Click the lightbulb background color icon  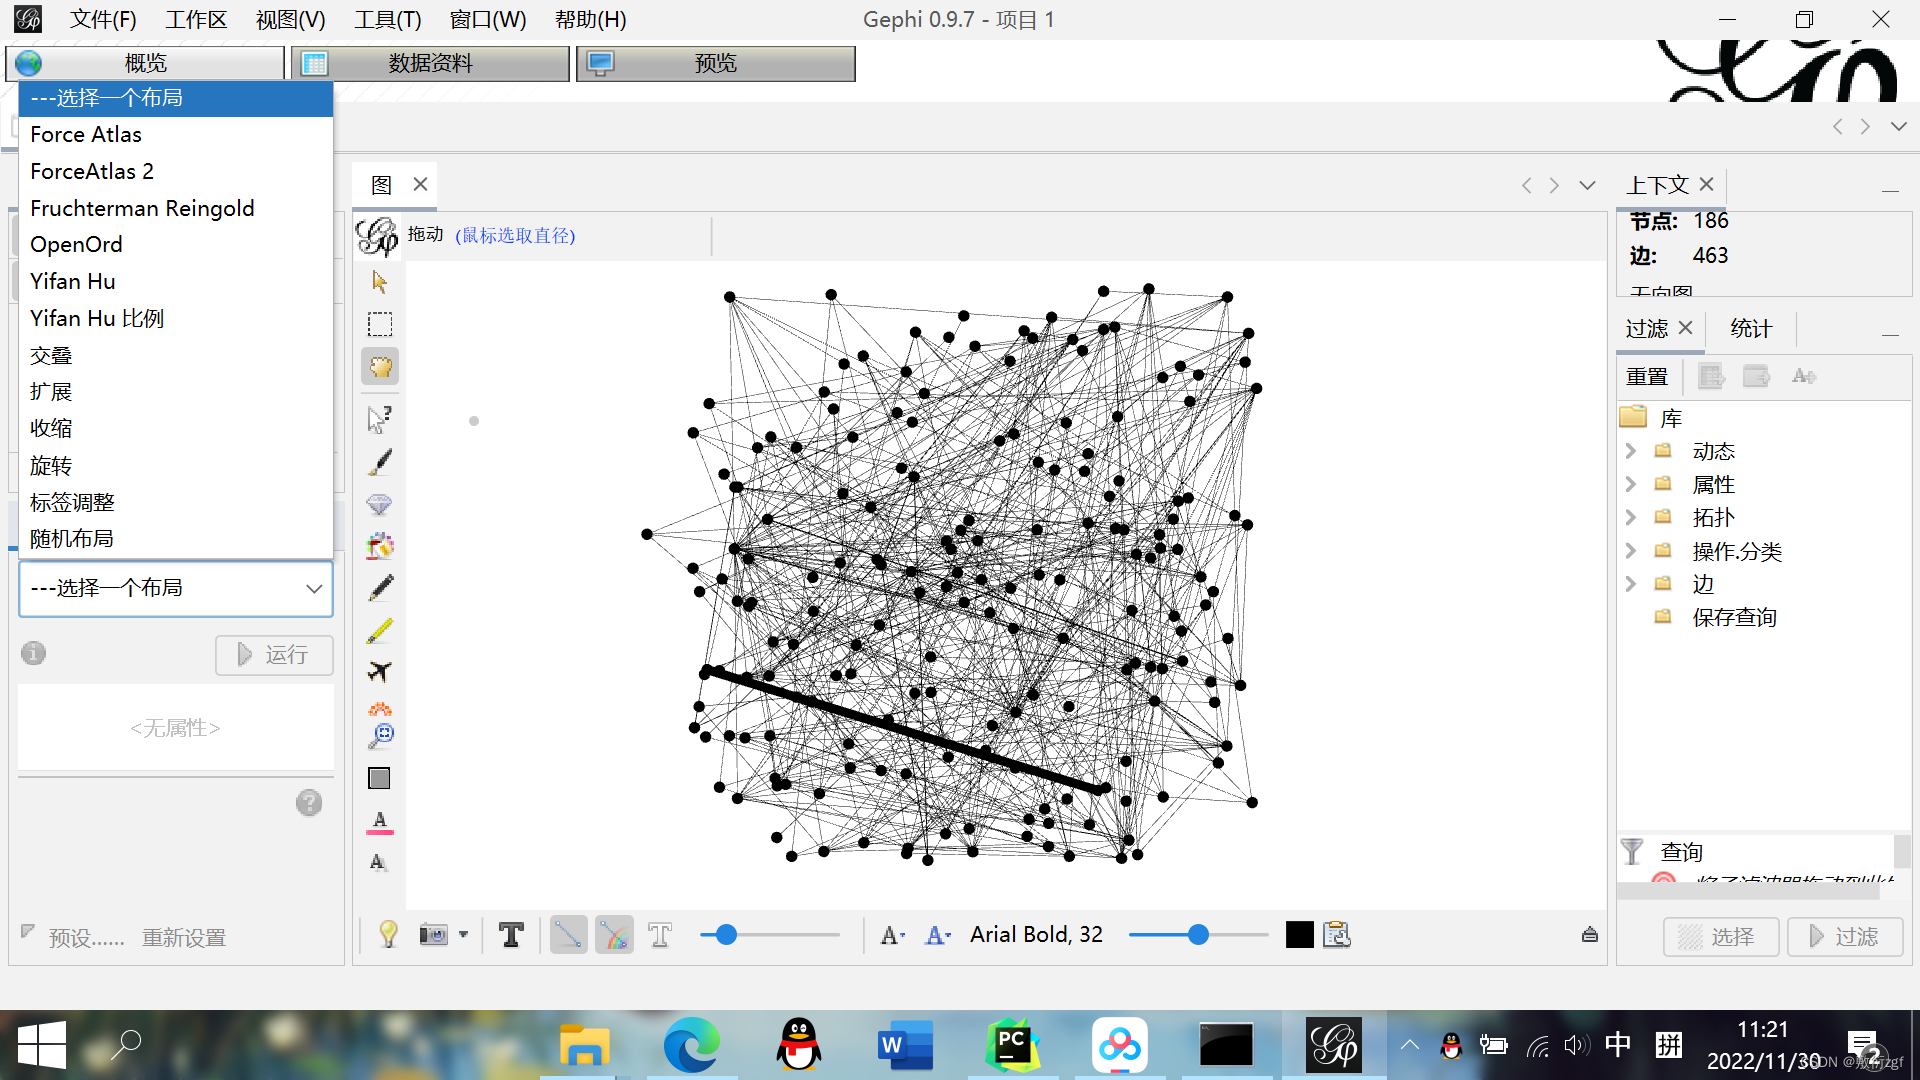click(388, 935)
